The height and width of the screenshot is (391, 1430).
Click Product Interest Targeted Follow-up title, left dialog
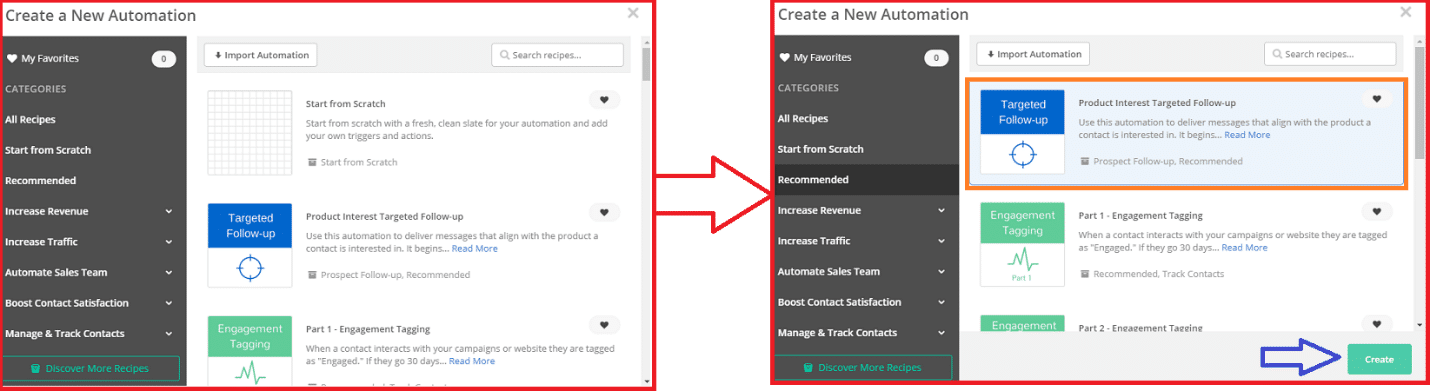[385, 216]
